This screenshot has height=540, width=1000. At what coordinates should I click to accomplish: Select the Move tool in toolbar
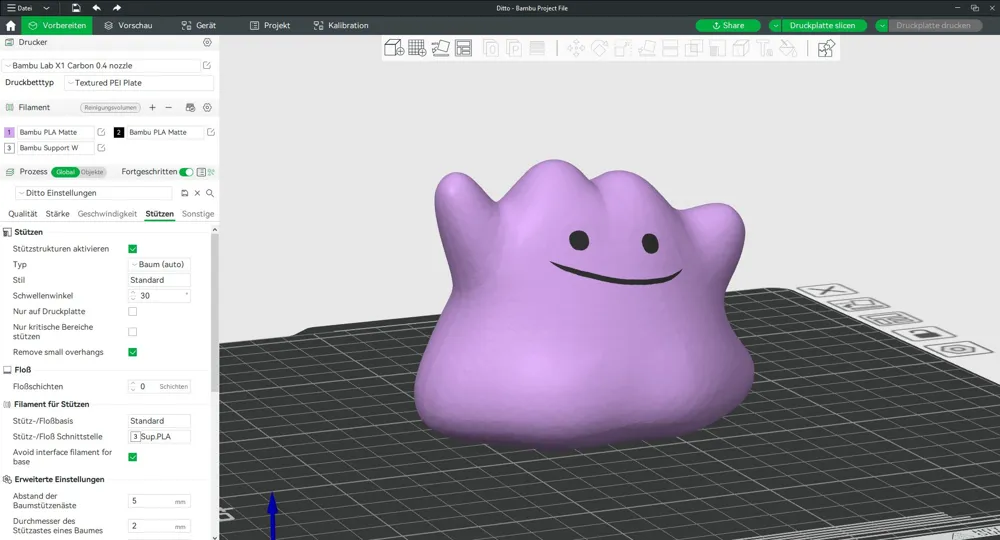[x=576, y=48]
